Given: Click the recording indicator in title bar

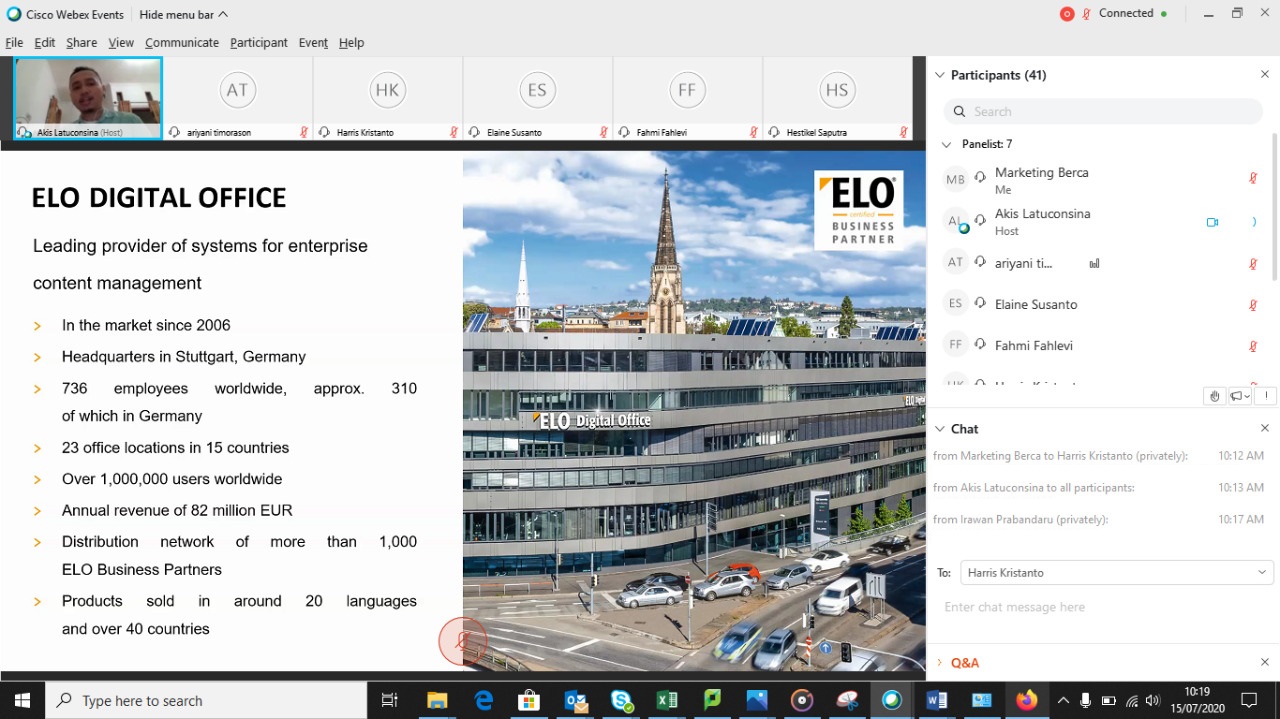Looking at the screenshot, I should (1067, 14).
